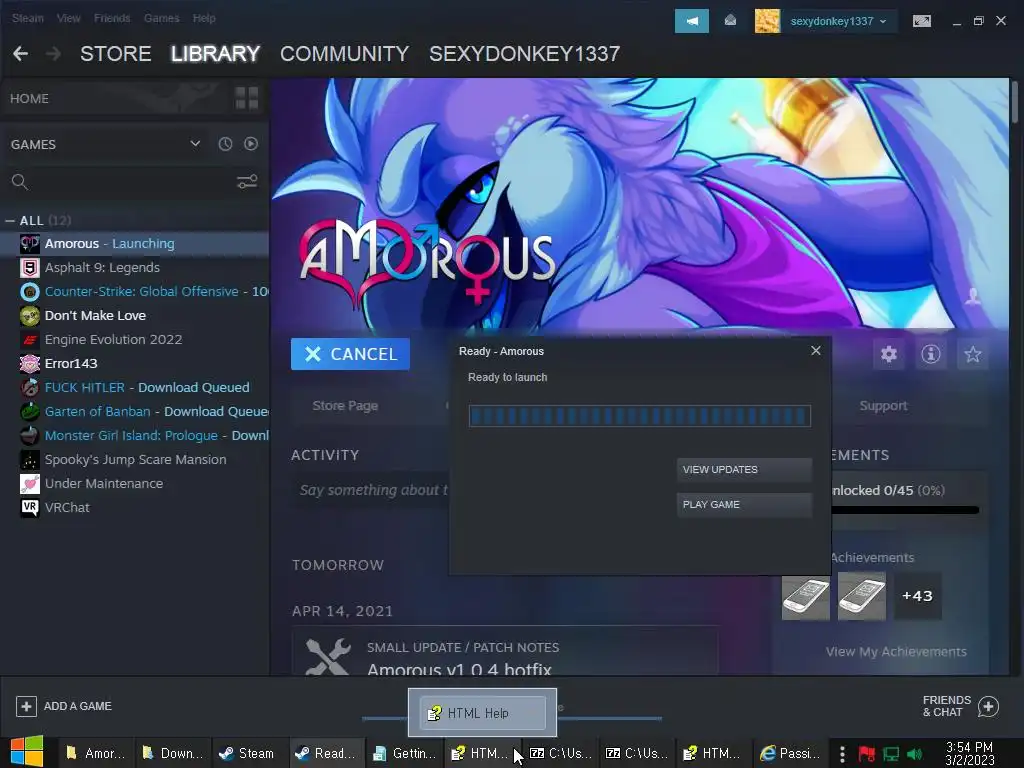Close the Ready - Amorous dialog
Viewport: 1024px width, 768px height.
(x=816, y=351)
